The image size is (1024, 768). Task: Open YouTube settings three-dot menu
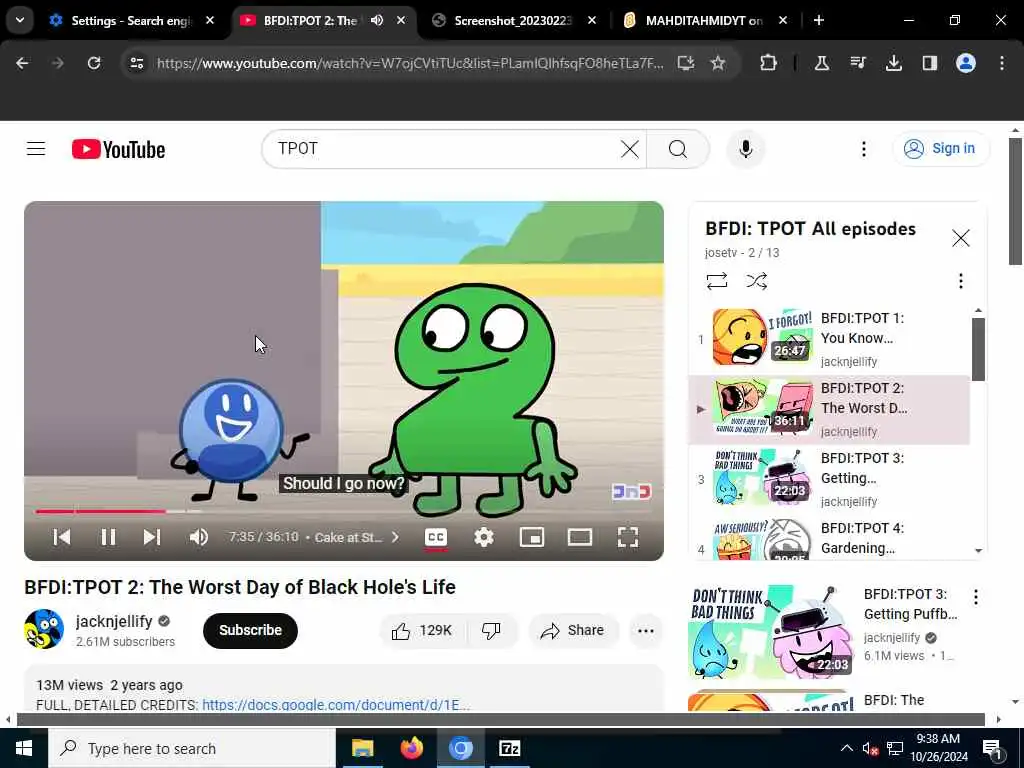pos(863,149)
